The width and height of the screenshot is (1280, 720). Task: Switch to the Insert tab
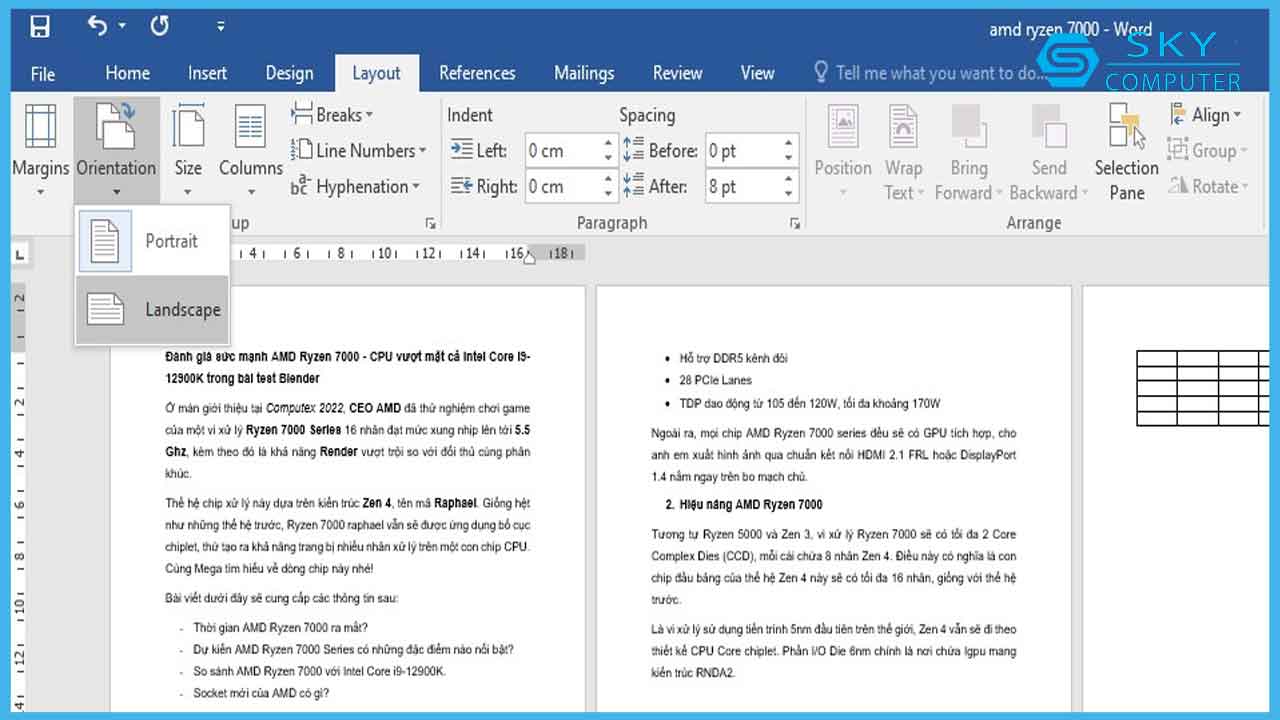207,73
